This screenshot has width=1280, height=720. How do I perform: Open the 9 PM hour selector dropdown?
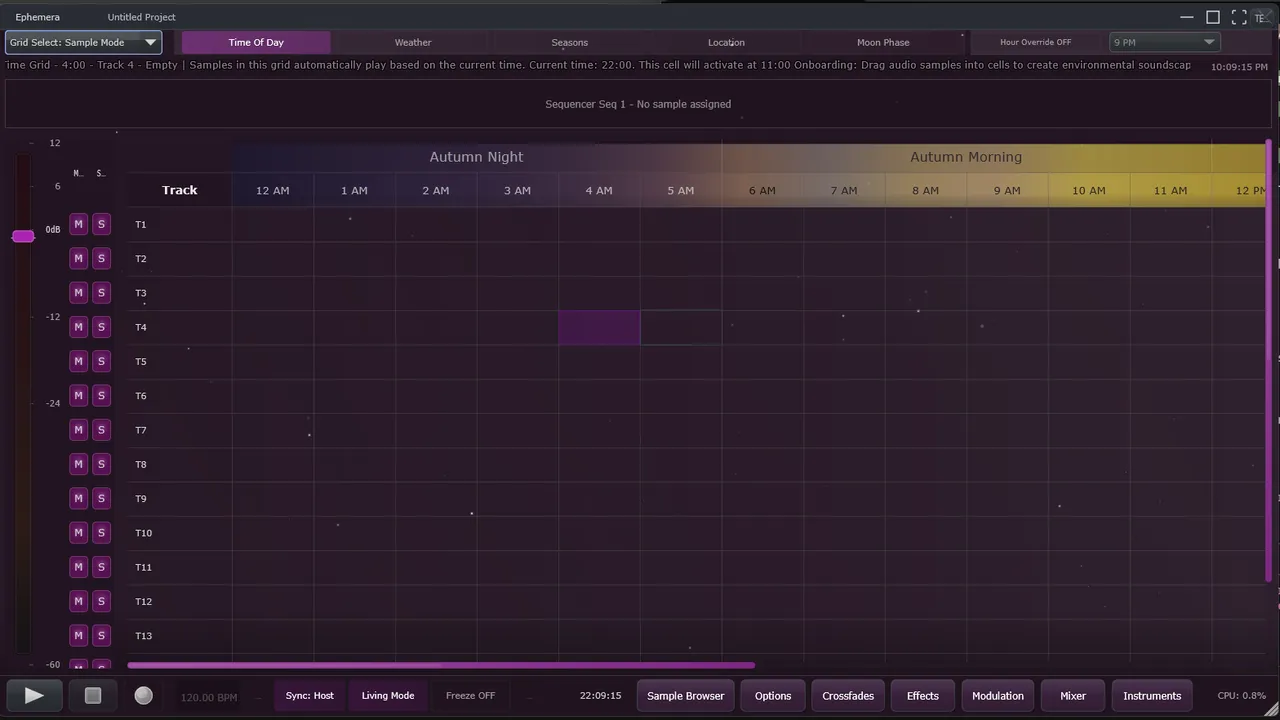tap(1163, 42)
